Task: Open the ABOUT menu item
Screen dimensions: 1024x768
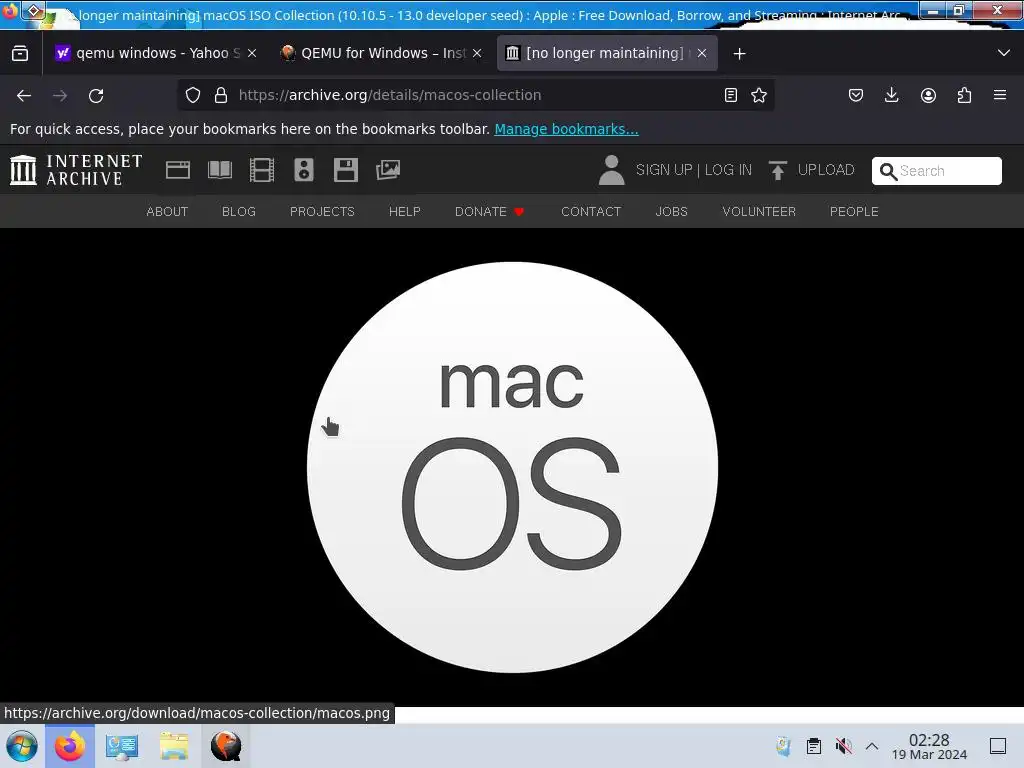Action: (x=167, y=212)
